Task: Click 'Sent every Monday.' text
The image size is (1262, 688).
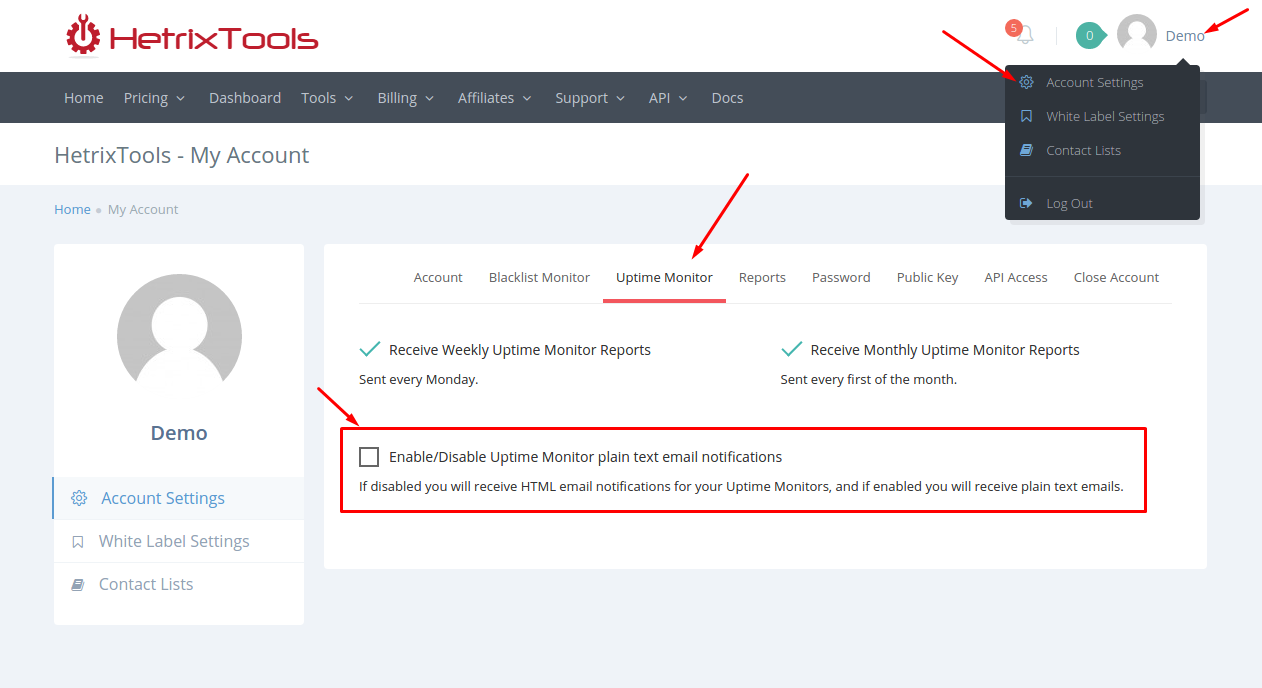Action: pyautogui.click(x=418, y=380)
